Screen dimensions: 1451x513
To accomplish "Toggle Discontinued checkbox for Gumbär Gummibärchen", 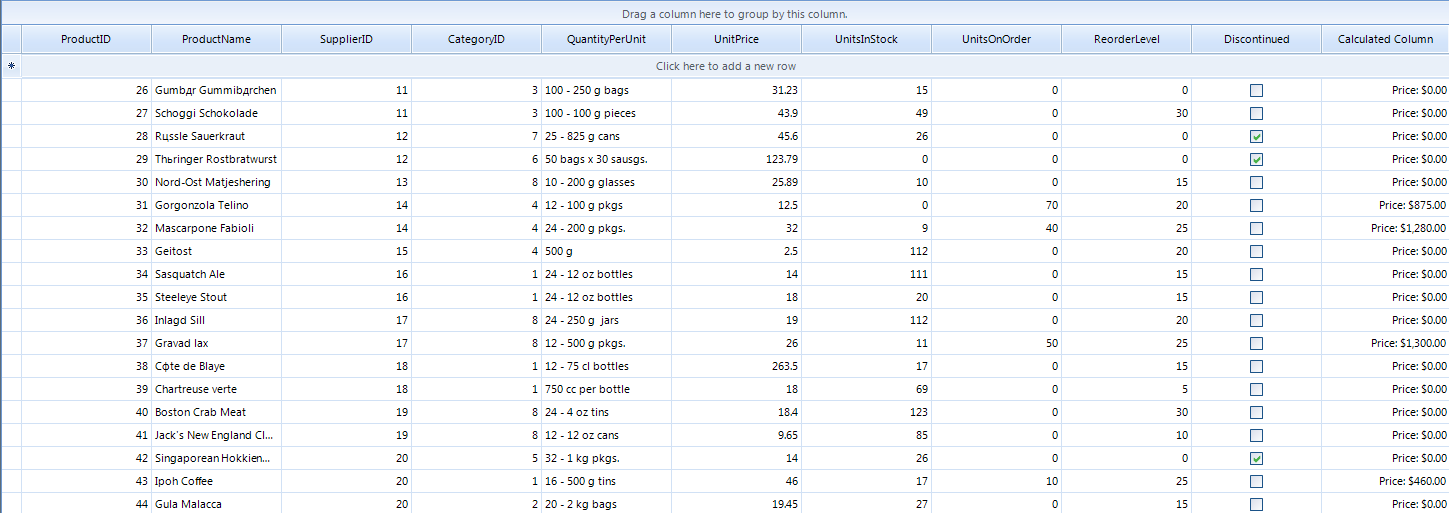I will pos(1256,90).
